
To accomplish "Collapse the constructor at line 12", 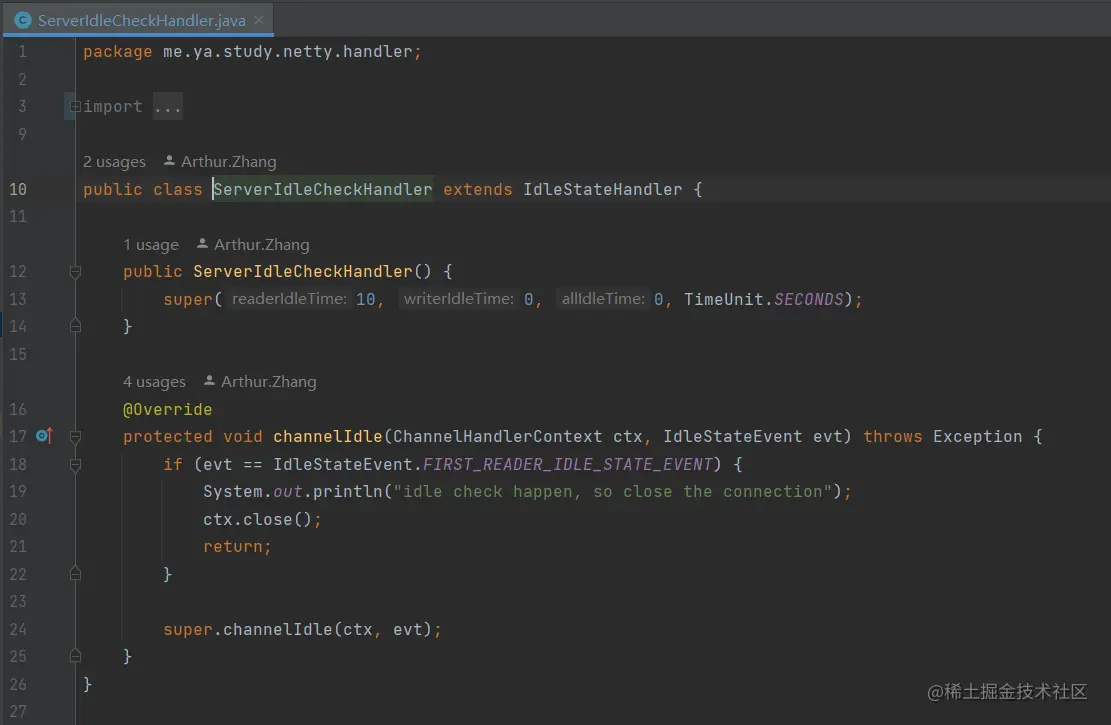I will coord(75,271).
